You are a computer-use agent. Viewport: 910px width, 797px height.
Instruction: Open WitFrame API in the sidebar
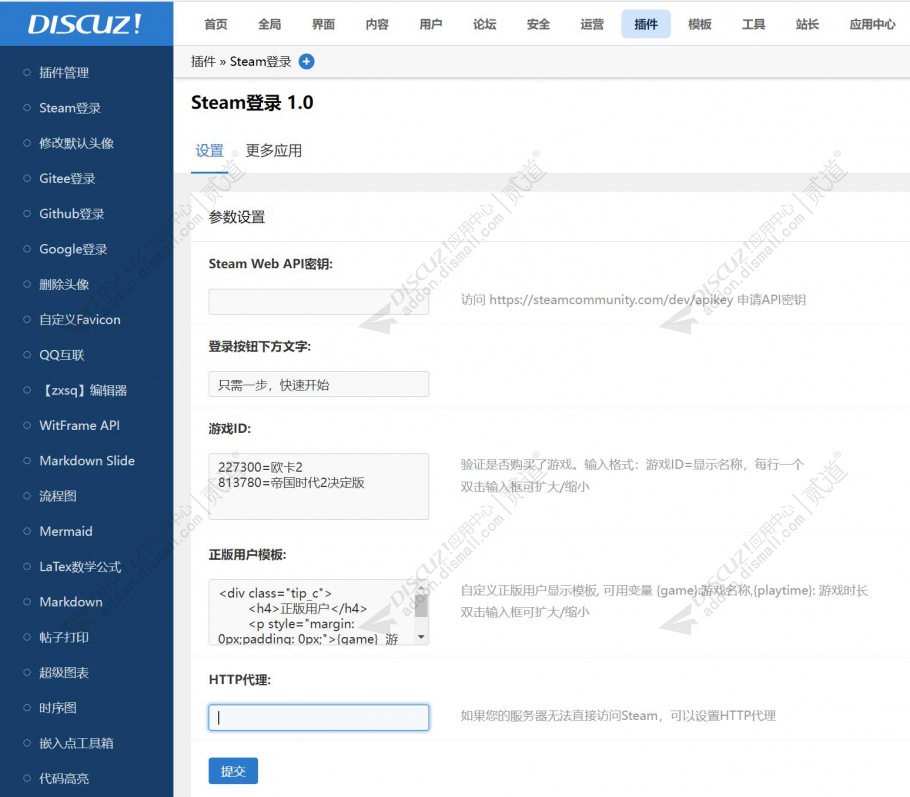tap(80, 425)
